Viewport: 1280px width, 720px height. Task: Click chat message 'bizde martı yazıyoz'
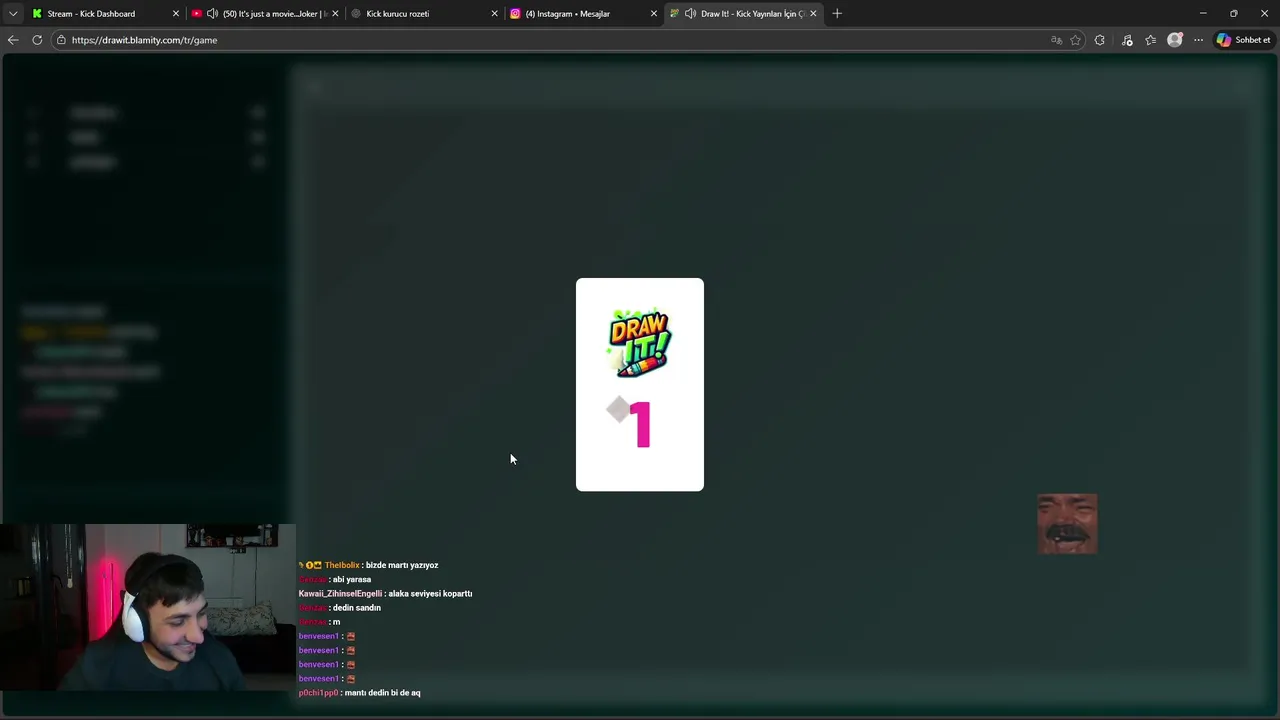[x=402, y=565]
